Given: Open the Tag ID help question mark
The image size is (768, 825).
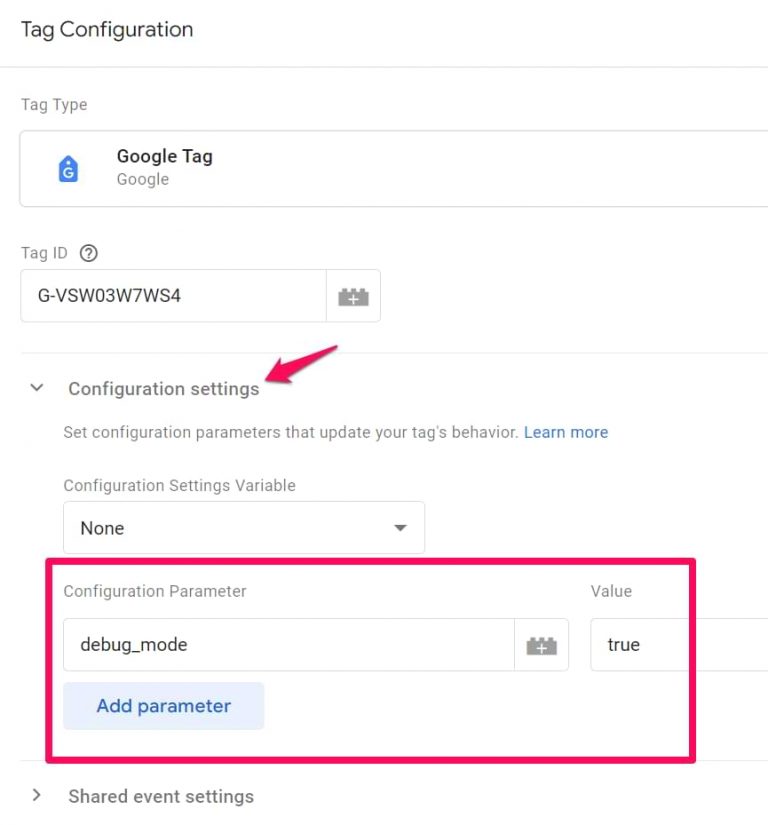Looking at the screenshot, I should [88, 253].
